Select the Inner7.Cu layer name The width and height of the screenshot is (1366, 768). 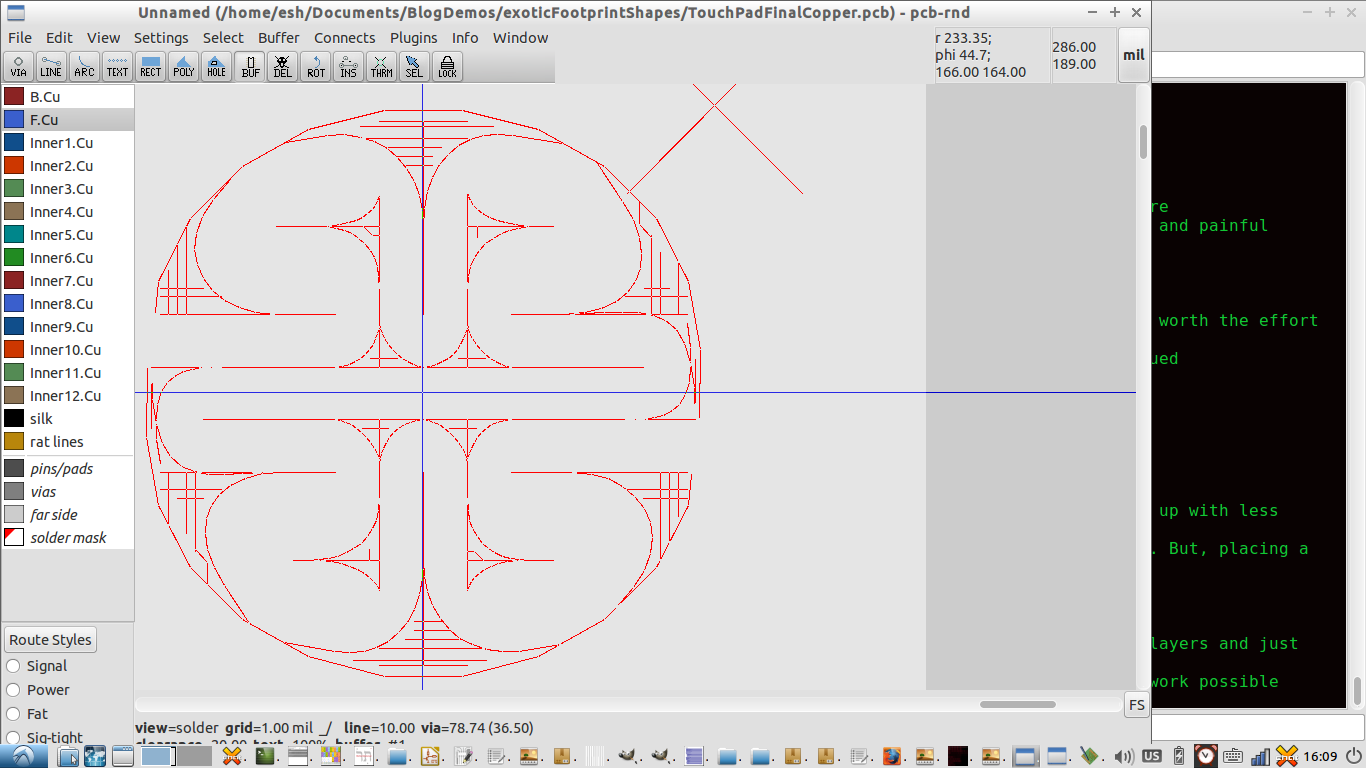(62, 281)
